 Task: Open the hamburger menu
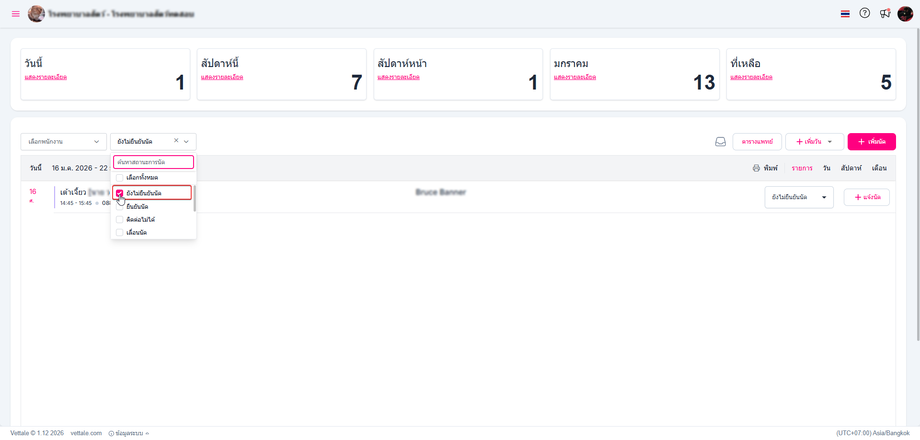[15, 13]
